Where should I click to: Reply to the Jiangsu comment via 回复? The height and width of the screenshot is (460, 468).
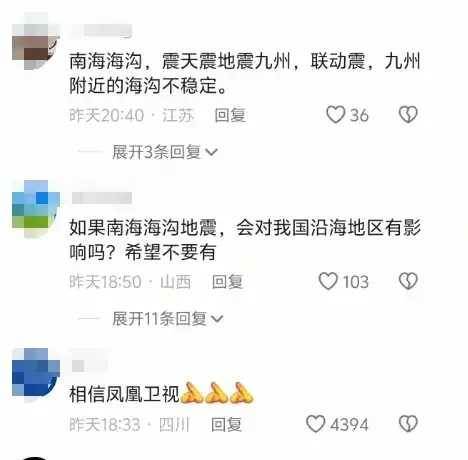[x=230, y=115]
